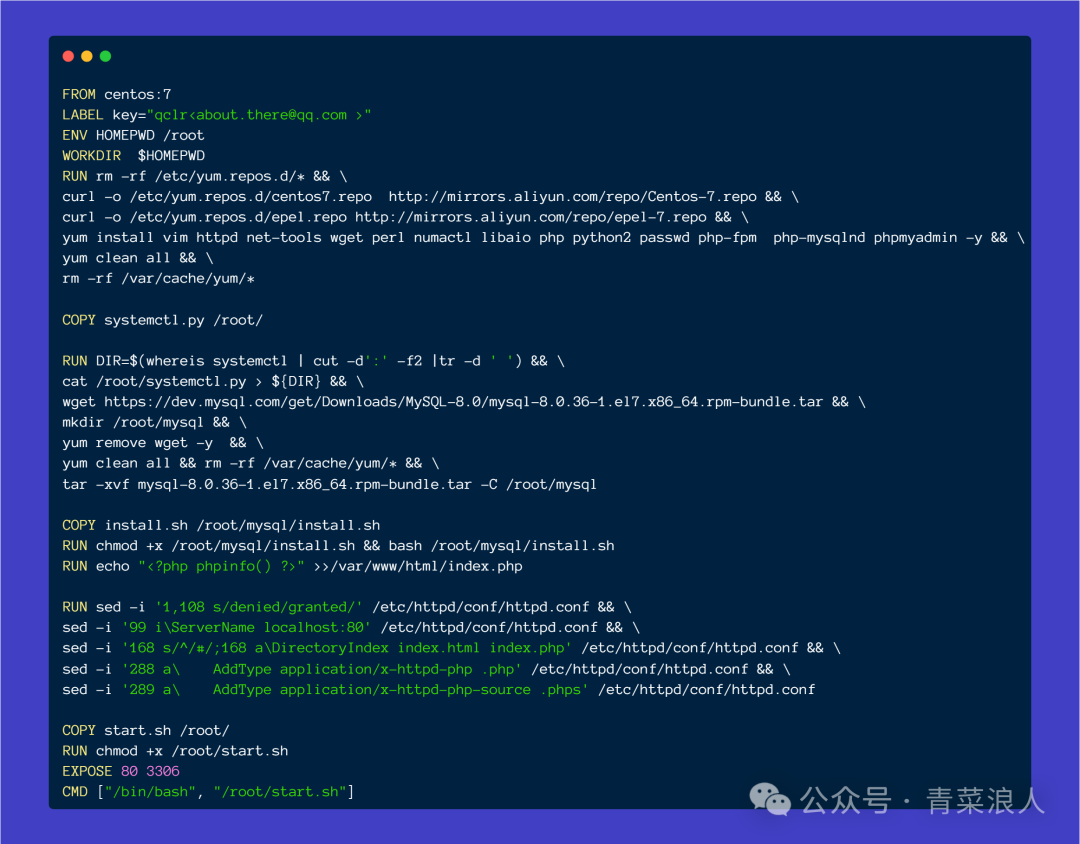The height and width of the screenshot is (844, 1080).
Task: Click 'COPY start.sh /root/' line
Action: click(x=146, y=730)
